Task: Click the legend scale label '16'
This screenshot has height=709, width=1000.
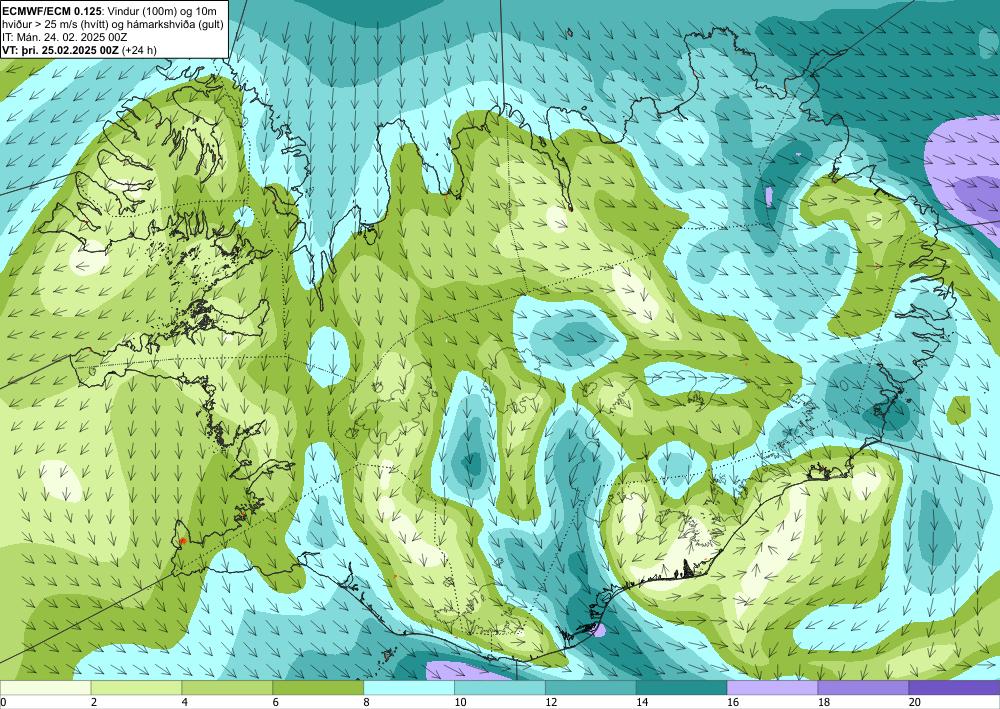Action: coord(733,702)
